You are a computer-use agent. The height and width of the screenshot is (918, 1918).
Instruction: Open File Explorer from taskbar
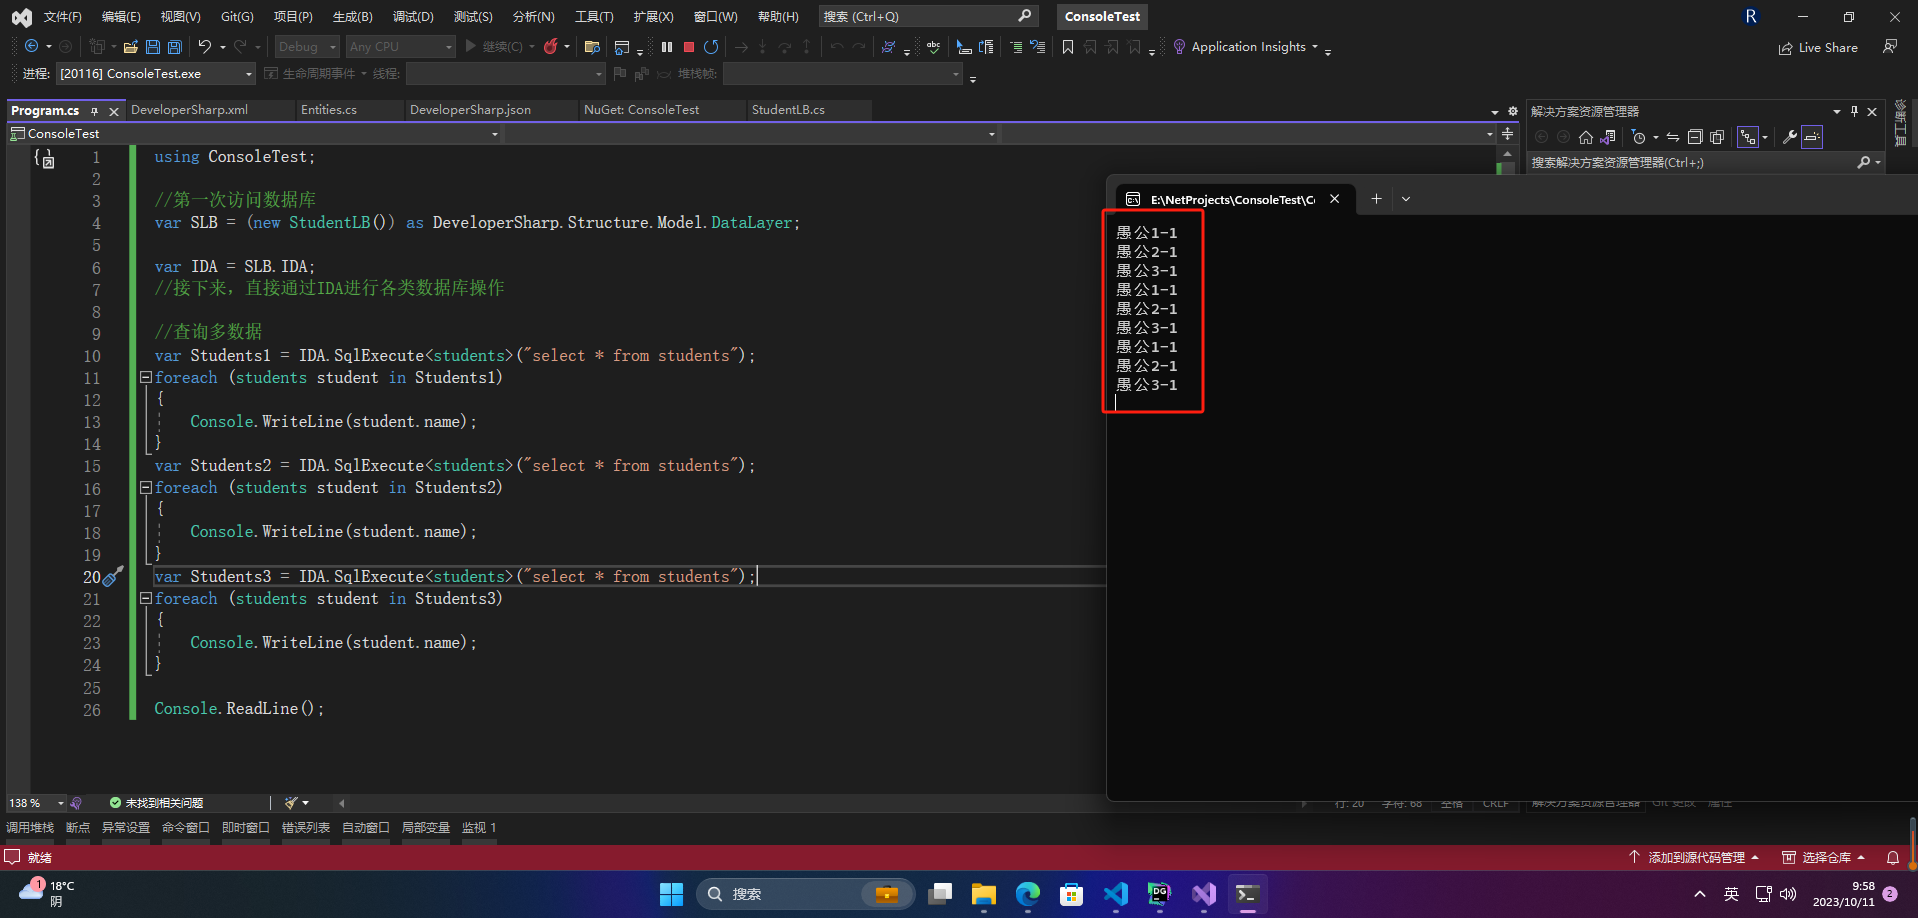[x=983, y=894]
